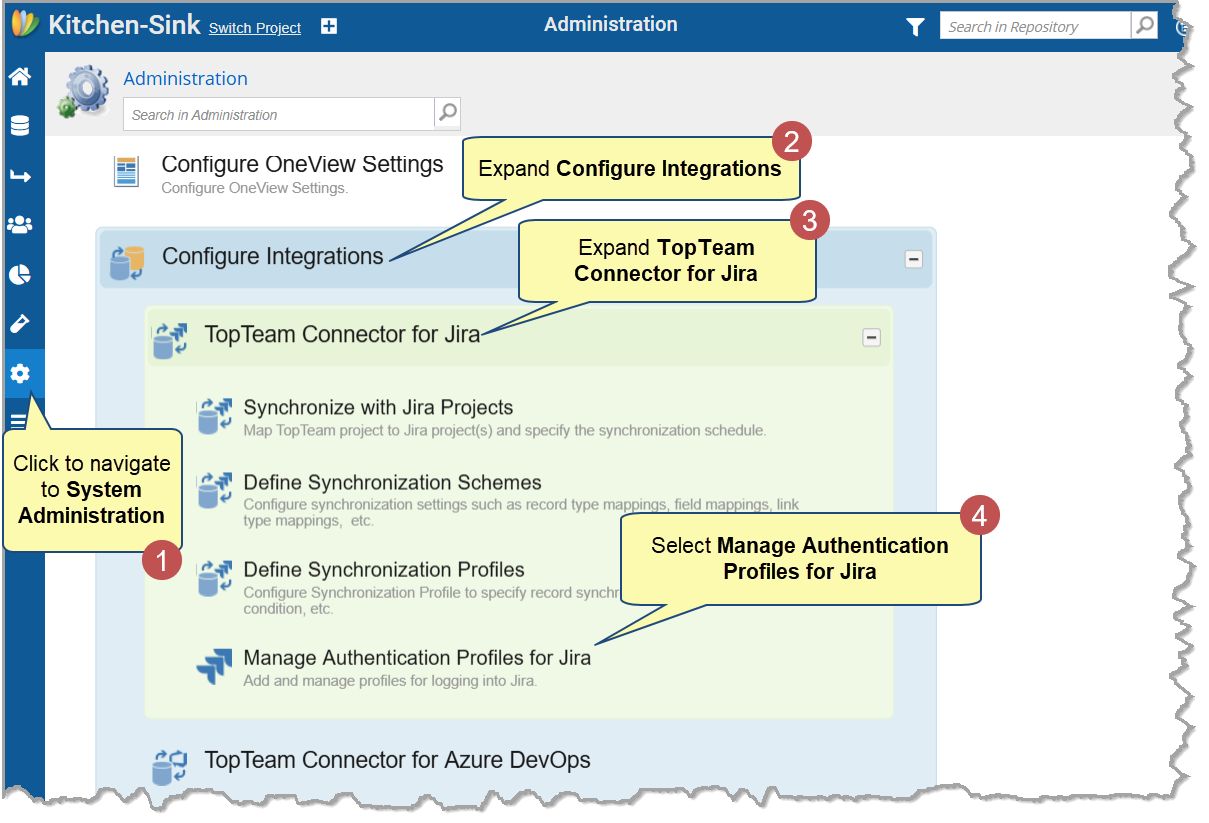The height and width of the screenshot is (823, 1209).
Task: Click the TopTeam Connector for Jira heading
Action: click(342, 334)
